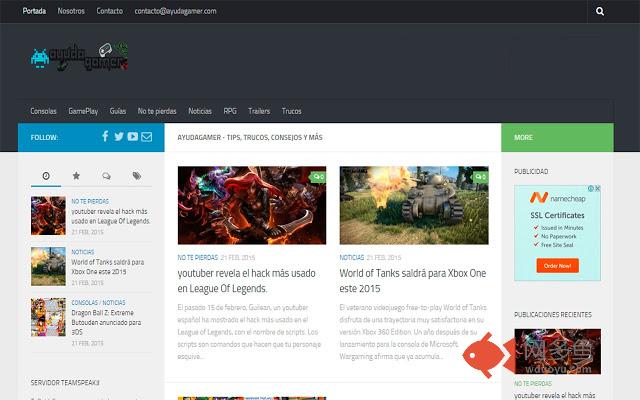Open the Guías category

[x=118, y=111]
